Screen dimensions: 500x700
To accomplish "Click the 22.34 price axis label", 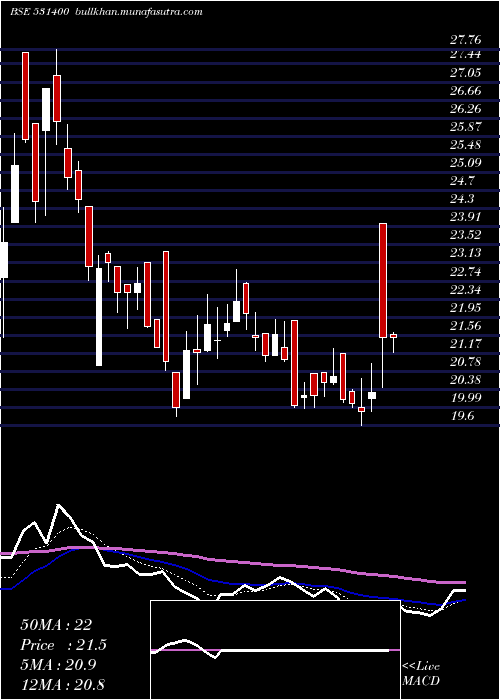I will tap(466, 289).
